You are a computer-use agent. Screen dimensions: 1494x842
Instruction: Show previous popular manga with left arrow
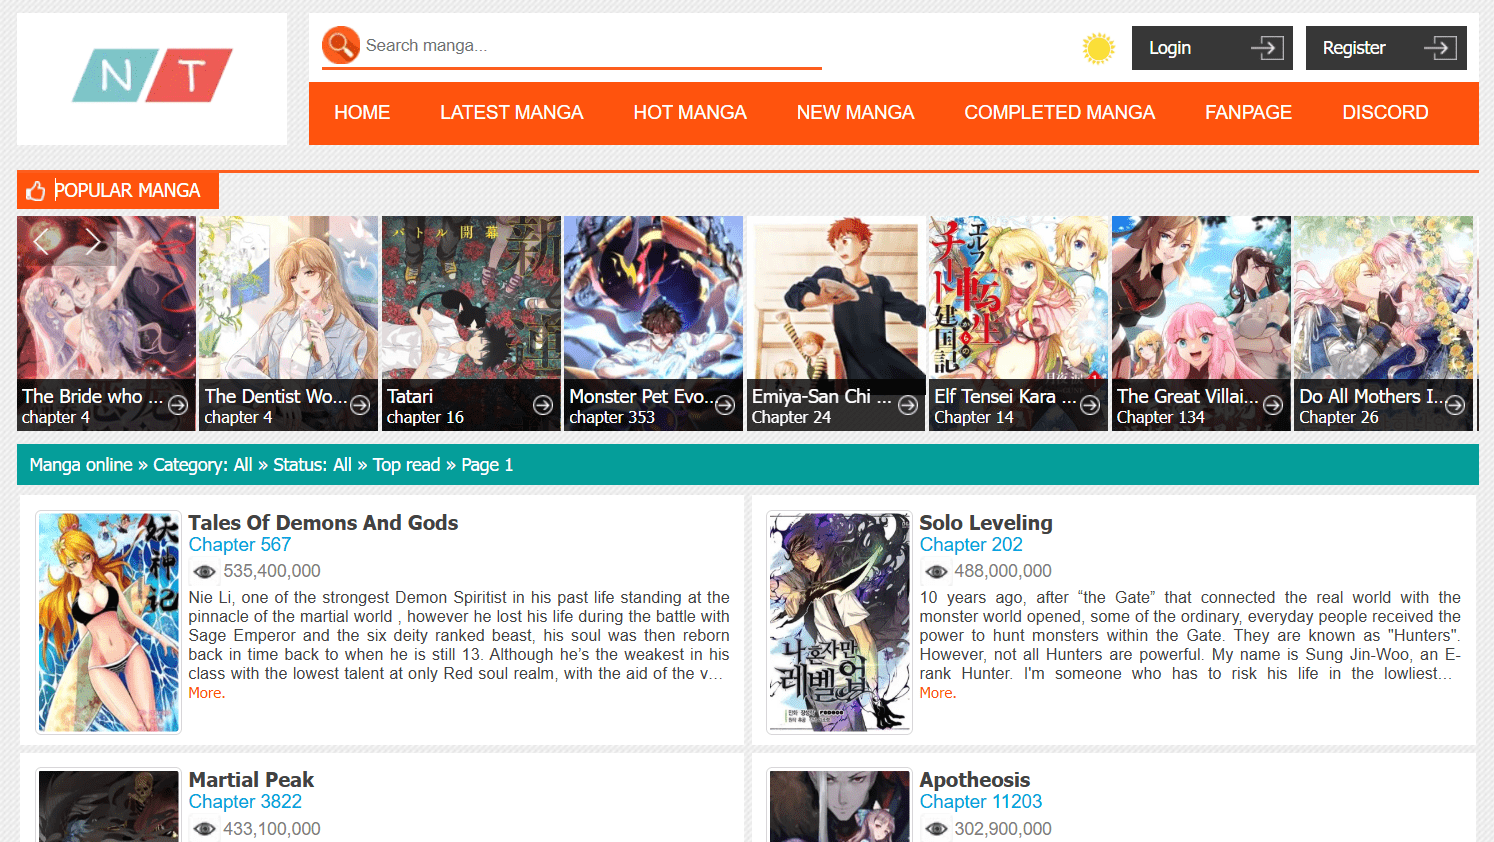[41, 241]
